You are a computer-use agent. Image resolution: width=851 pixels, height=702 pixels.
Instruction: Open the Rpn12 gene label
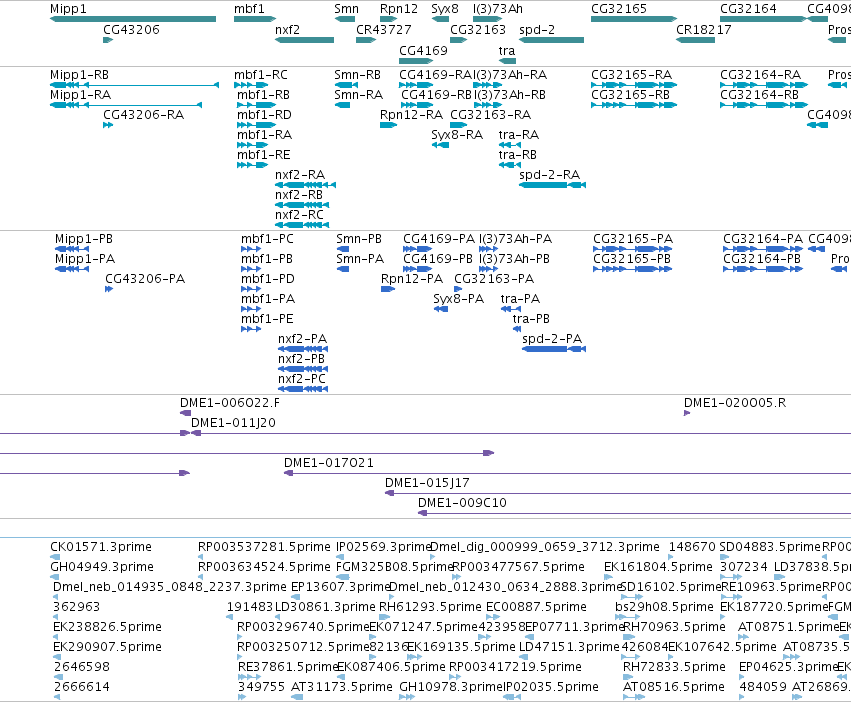coord(399,9)
